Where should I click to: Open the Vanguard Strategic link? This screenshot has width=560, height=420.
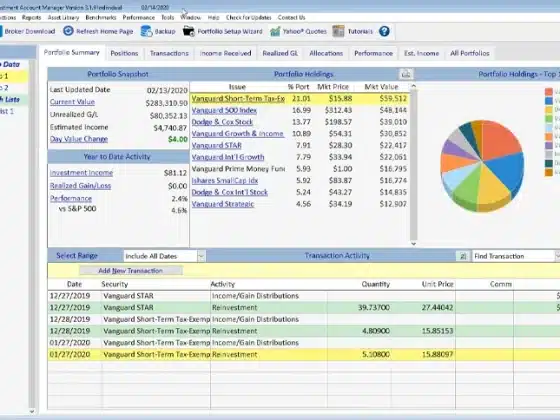[222, 204]
